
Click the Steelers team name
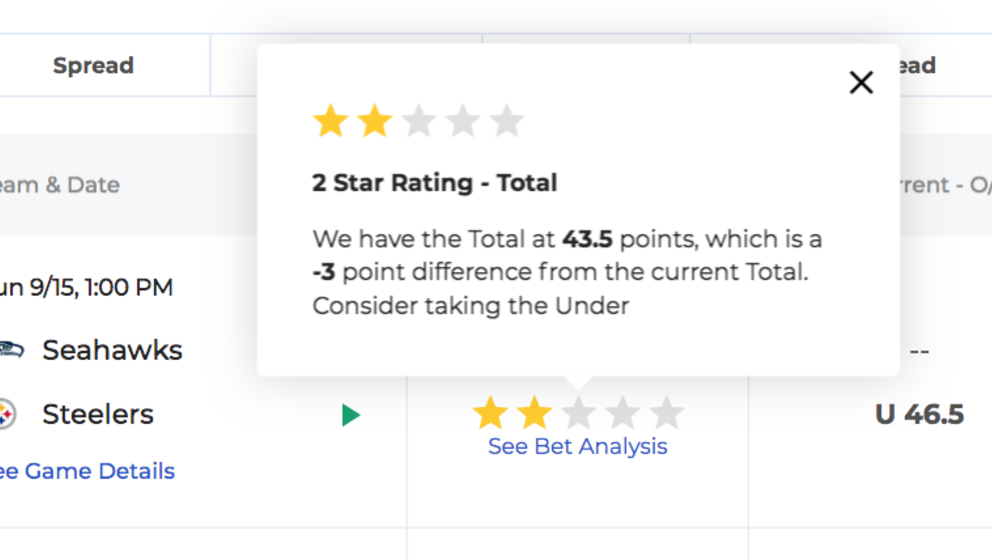[x=98, y=414]
